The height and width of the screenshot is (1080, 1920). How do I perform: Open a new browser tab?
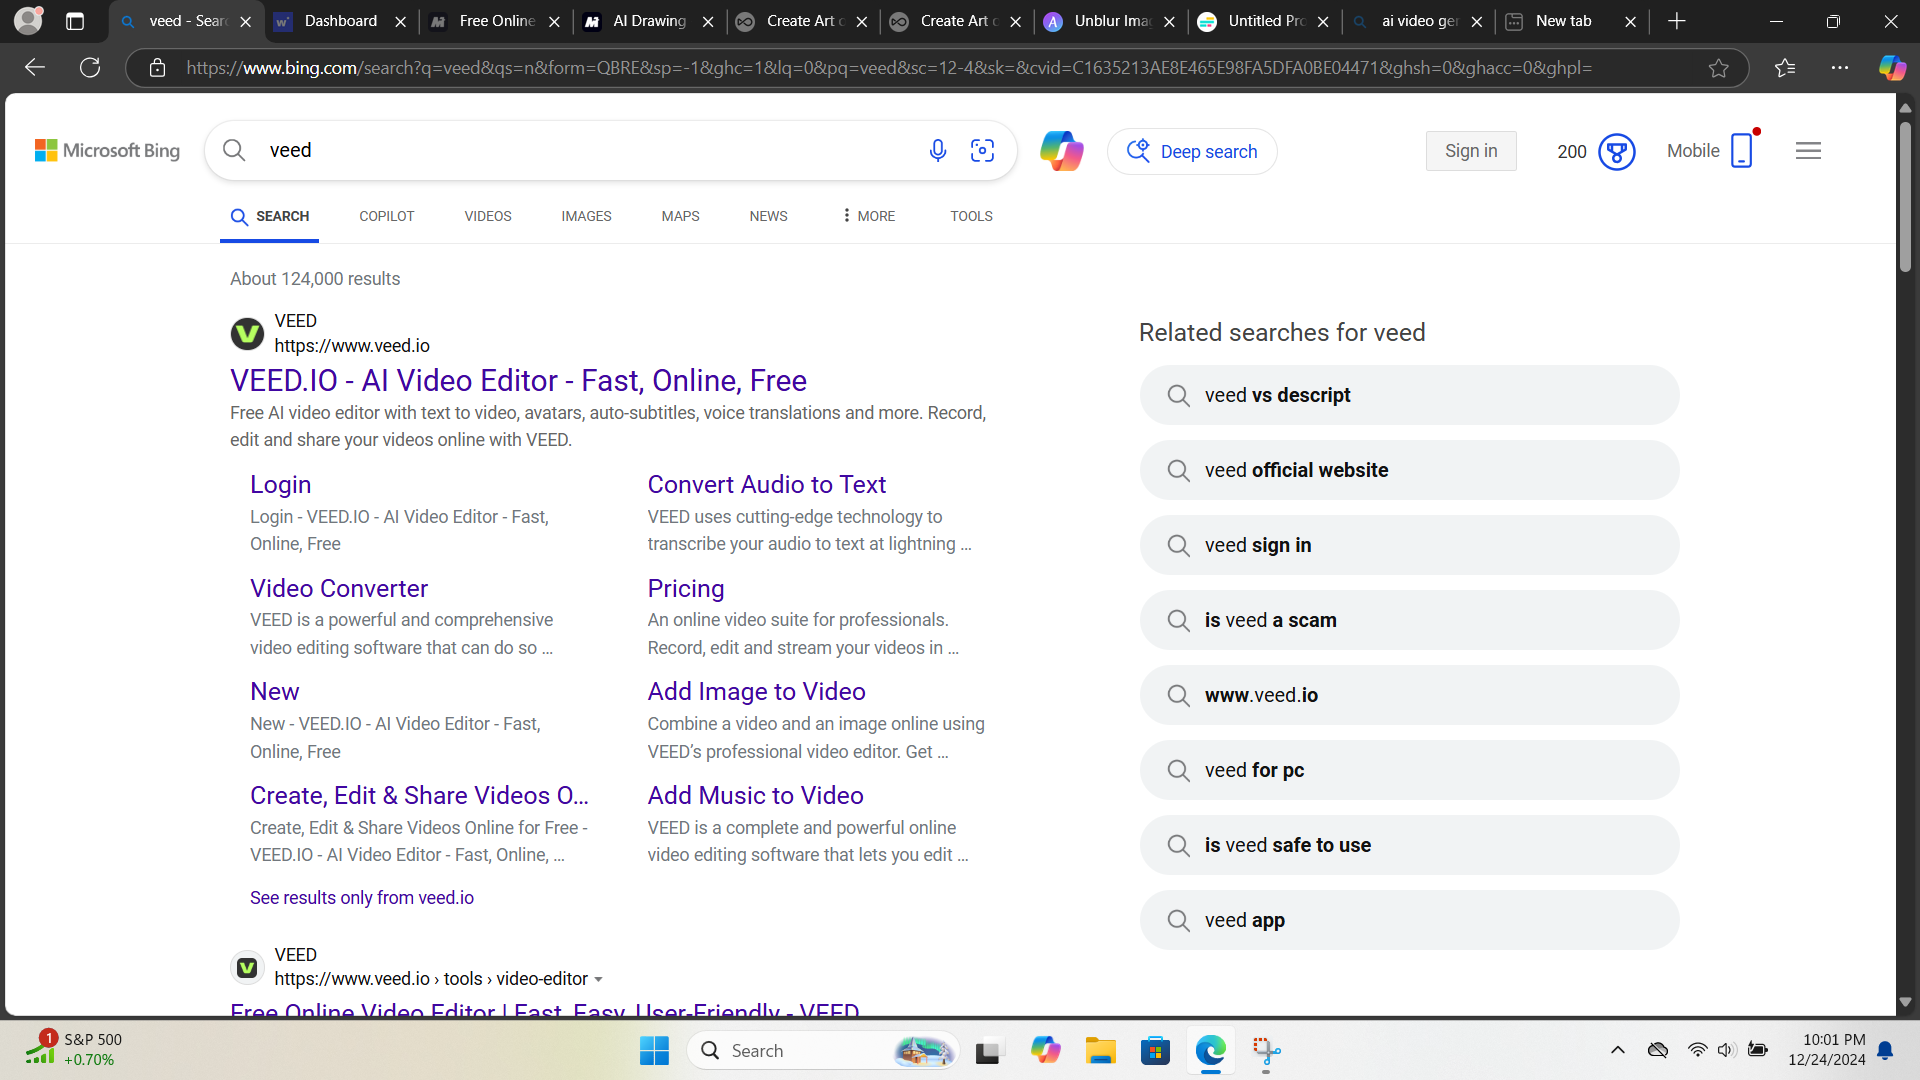tap(1677, 21)
